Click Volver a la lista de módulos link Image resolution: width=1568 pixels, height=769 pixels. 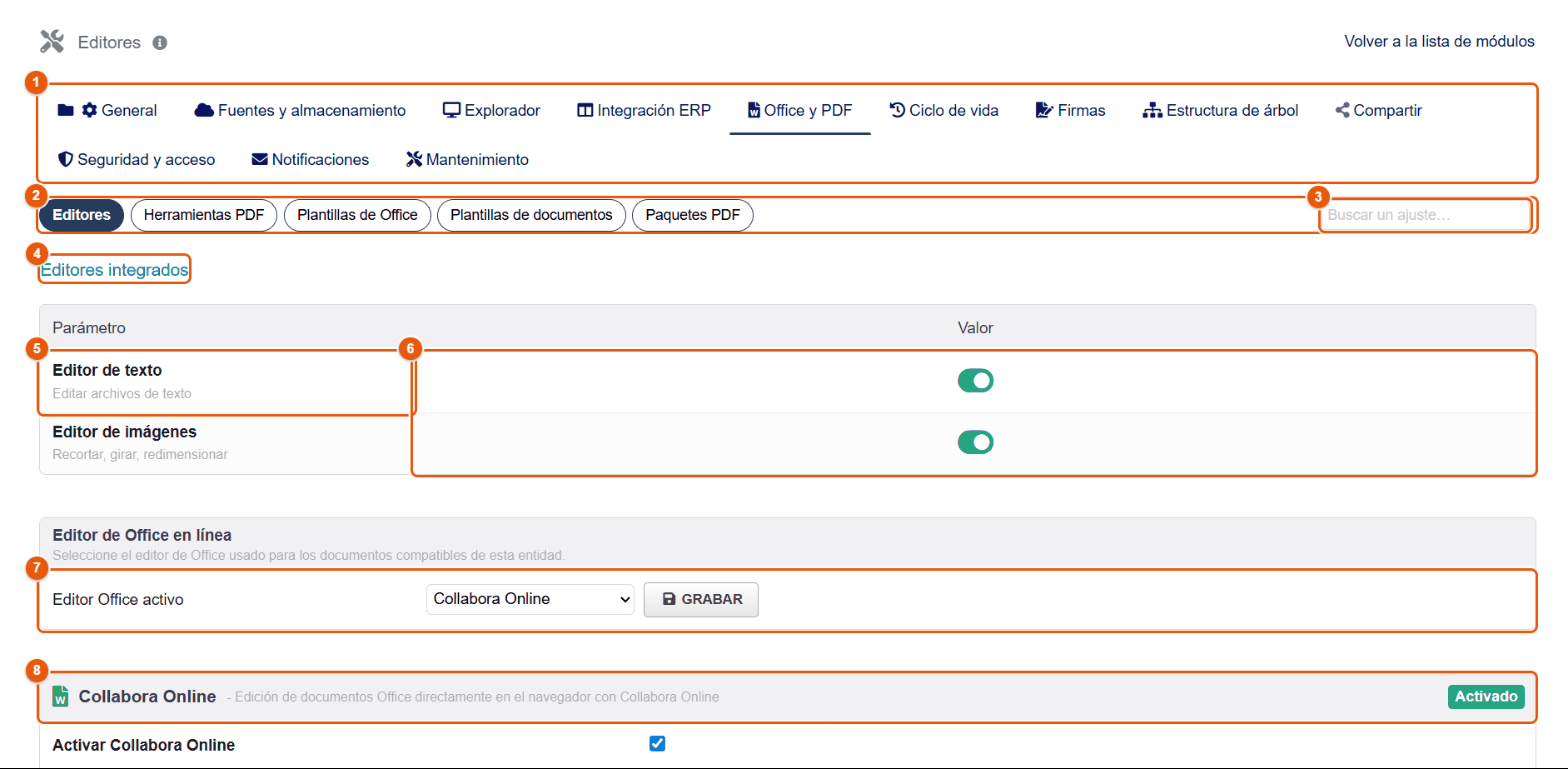(1440, 41)
